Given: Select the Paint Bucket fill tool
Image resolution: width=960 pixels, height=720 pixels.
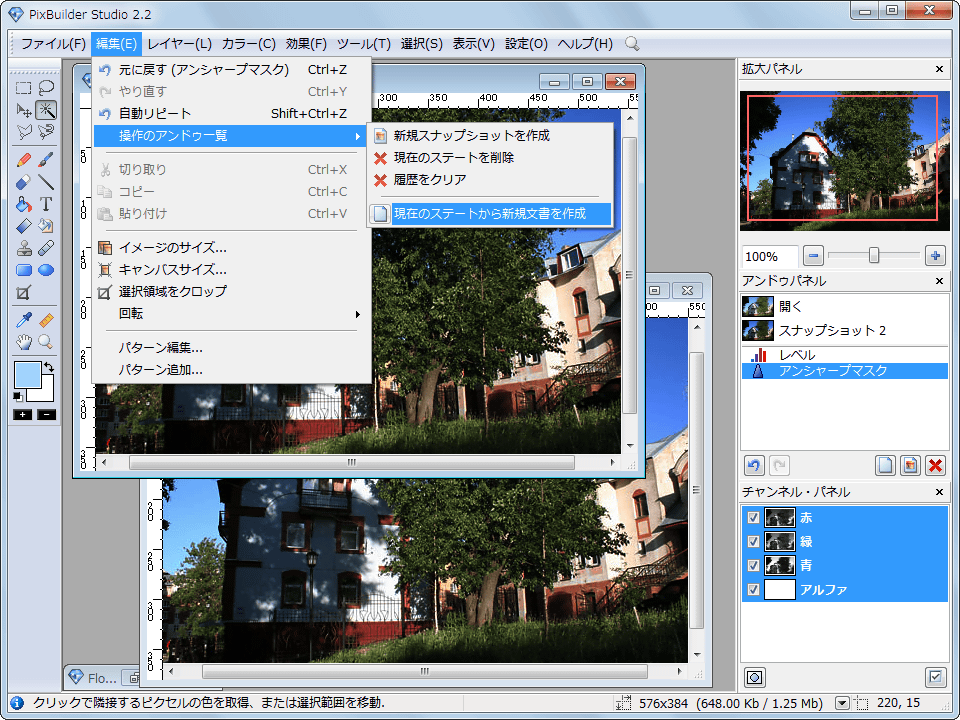Looking at the screenshot, I should (x=25, y=204).
